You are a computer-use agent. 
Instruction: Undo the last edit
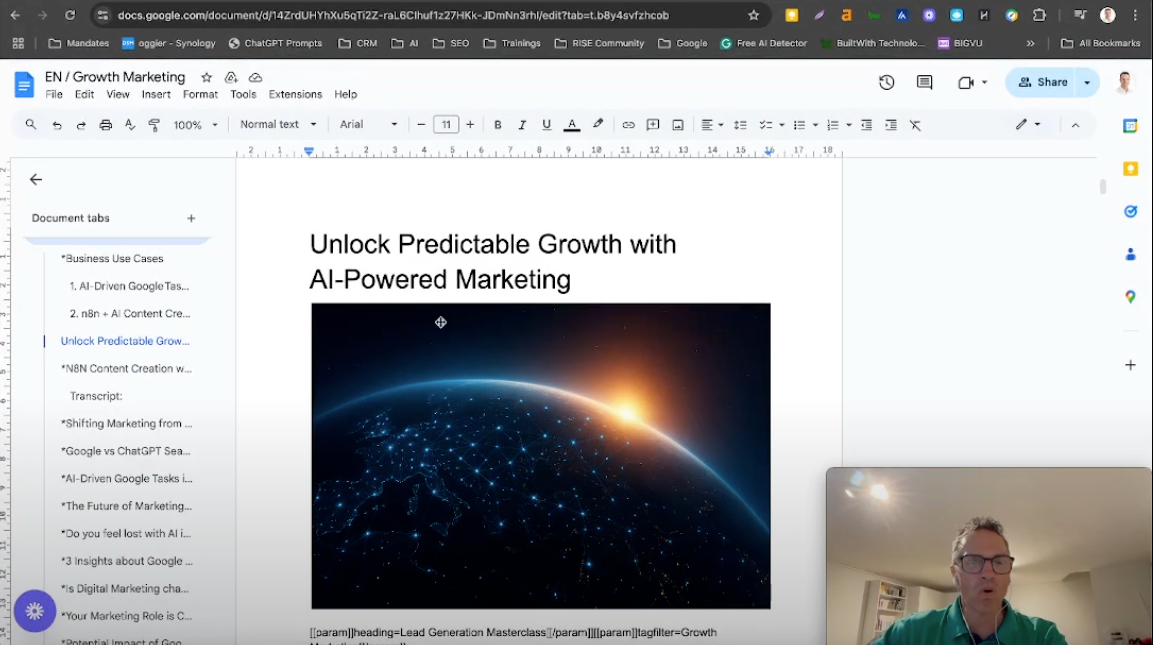57,125
